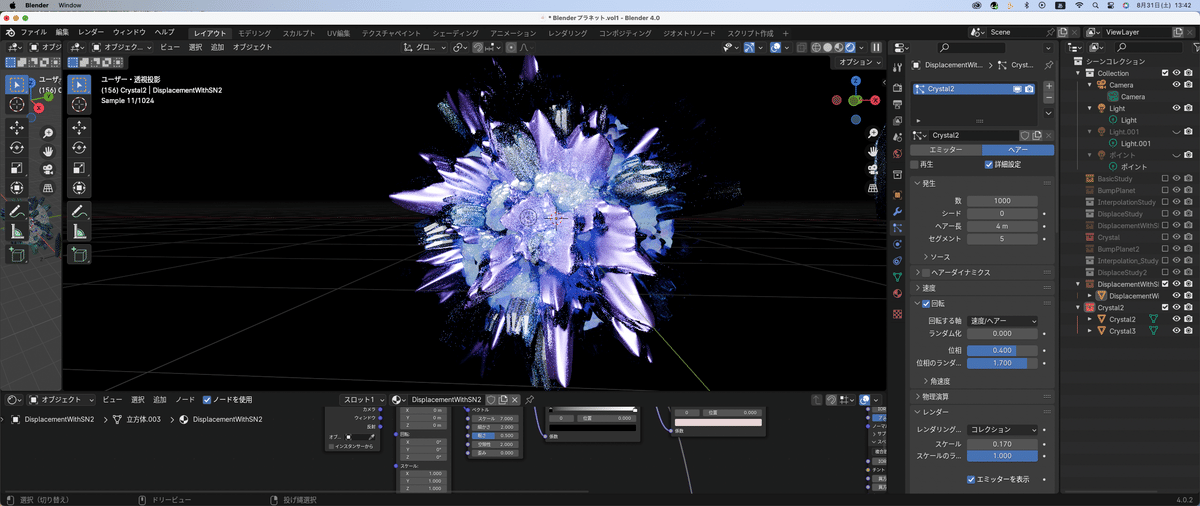Image resolution: width=1200 pixels, height=506 pixels.
Task: Select the Rotate tool in viewport toolbar
Action: coord(80,148)
